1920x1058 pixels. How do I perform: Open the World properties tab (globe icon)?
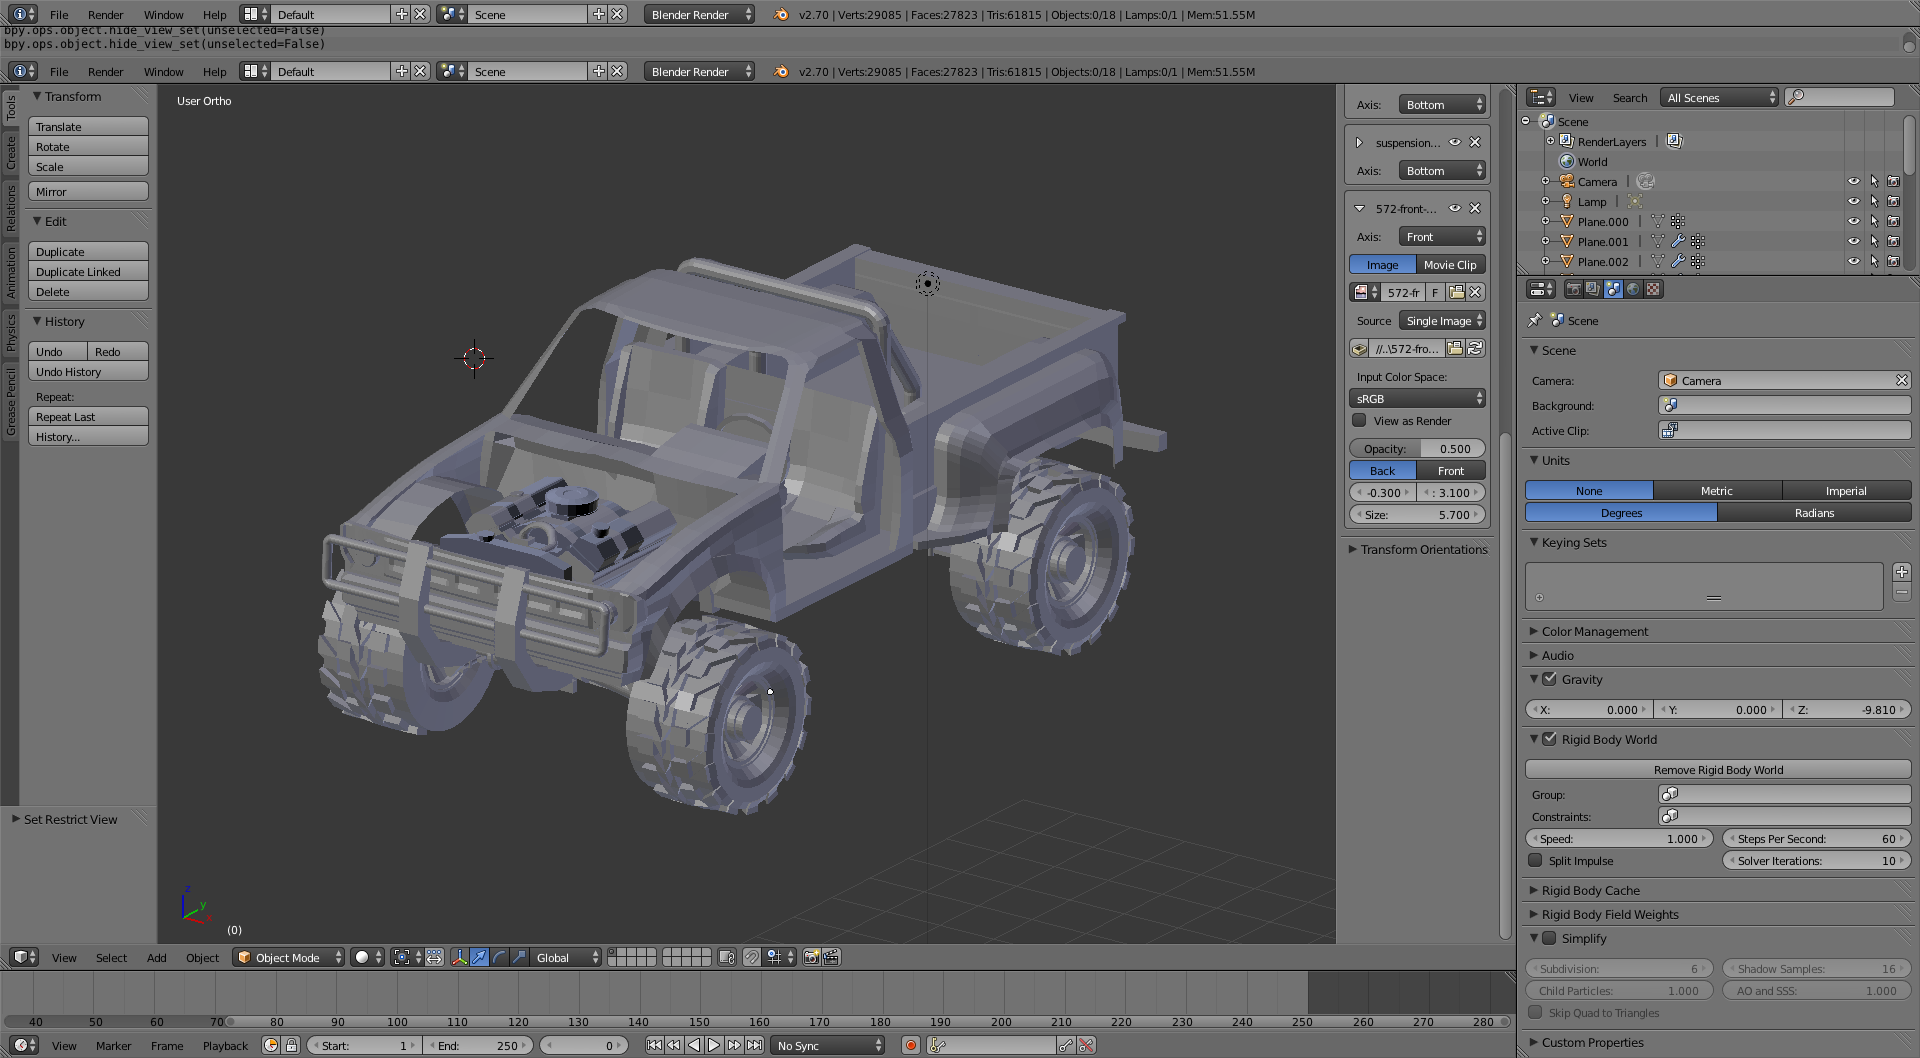pyautogui.click(x=1633, y=289)
